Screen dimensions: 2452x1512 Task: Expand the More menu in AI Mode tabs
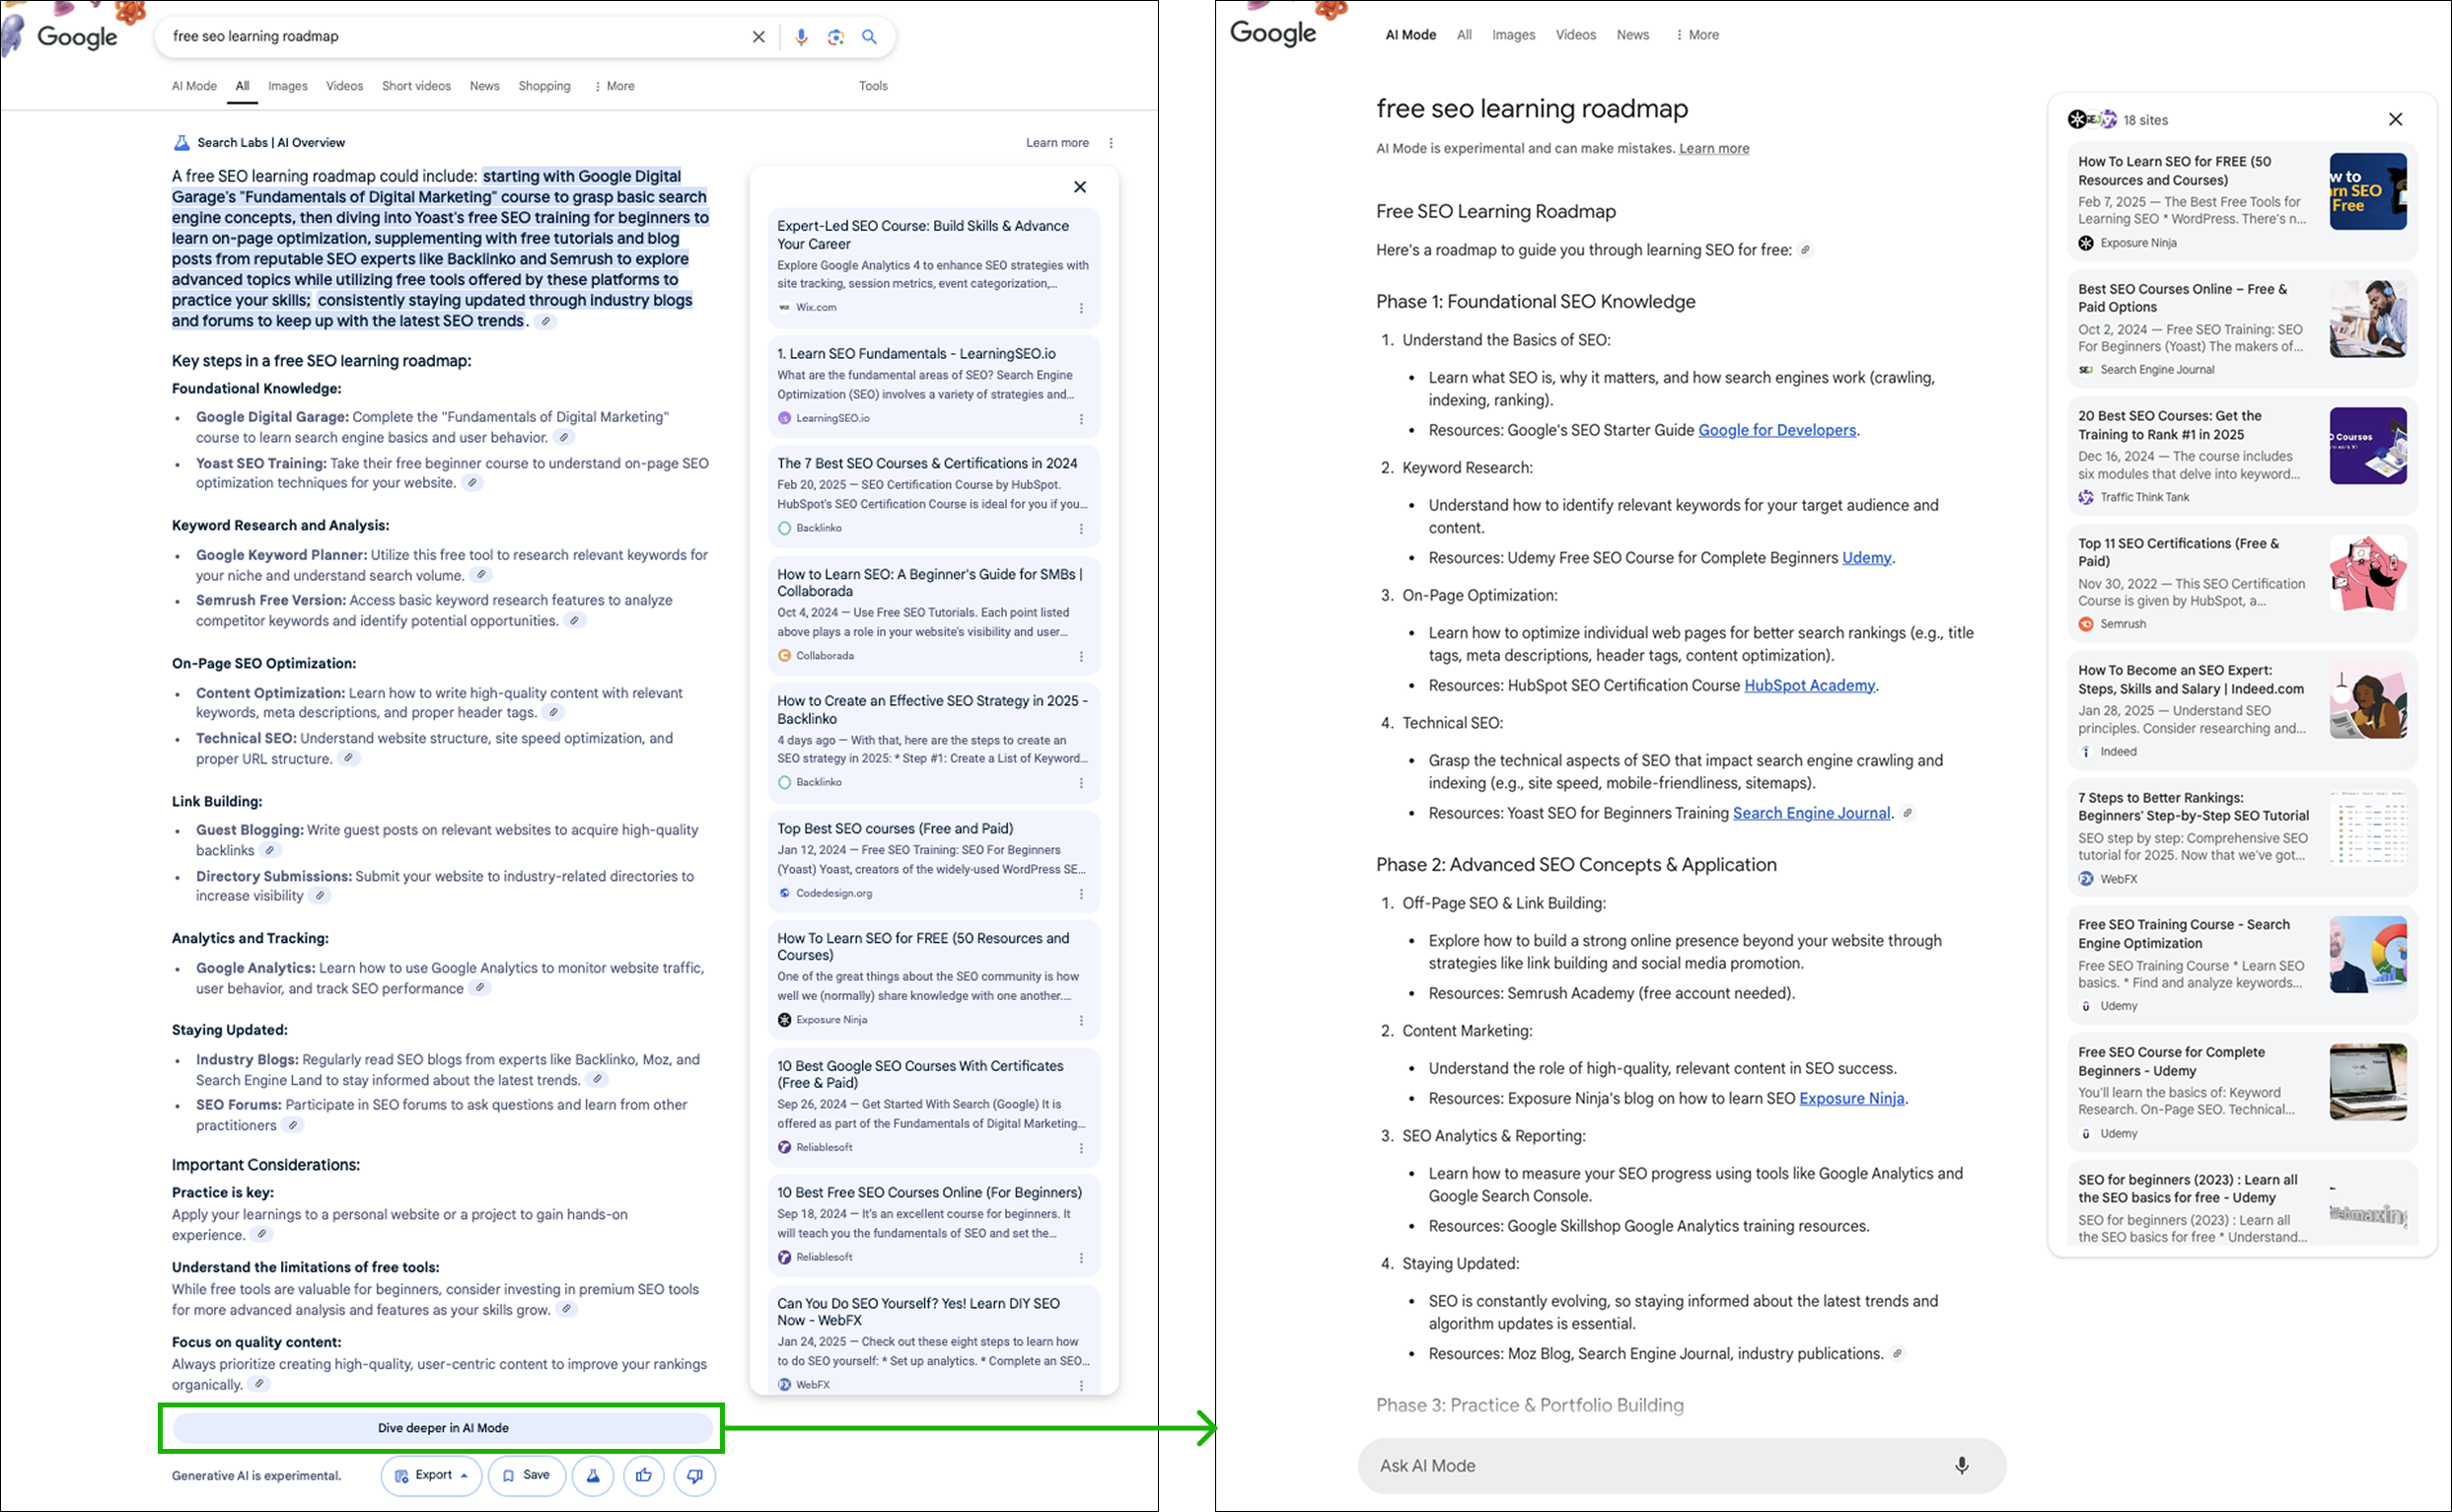(x=1697, y=35)
